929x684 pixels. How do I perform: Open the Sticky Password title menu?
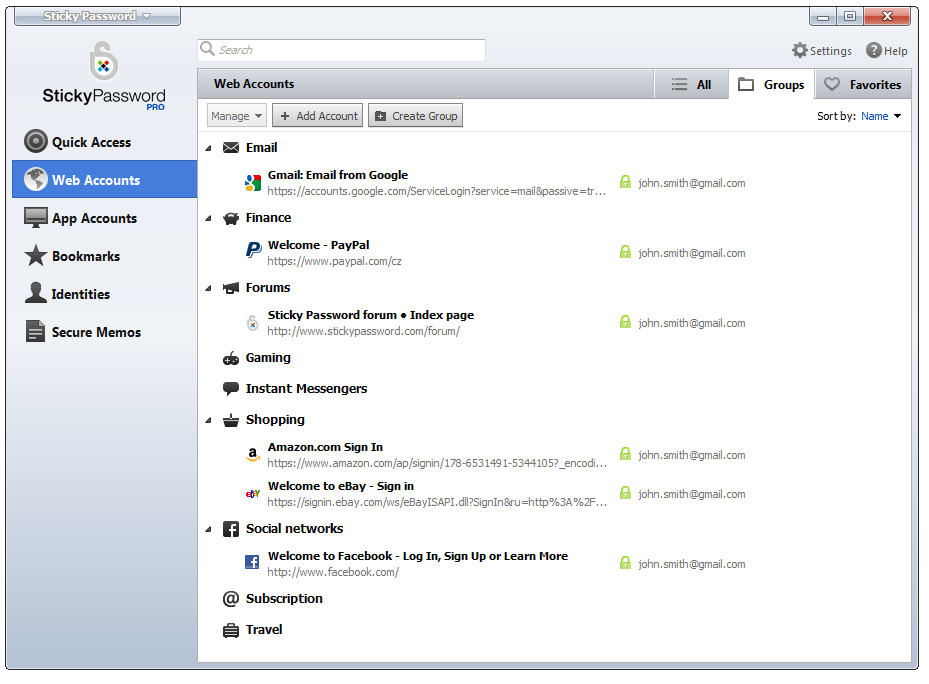click(97, 16)
